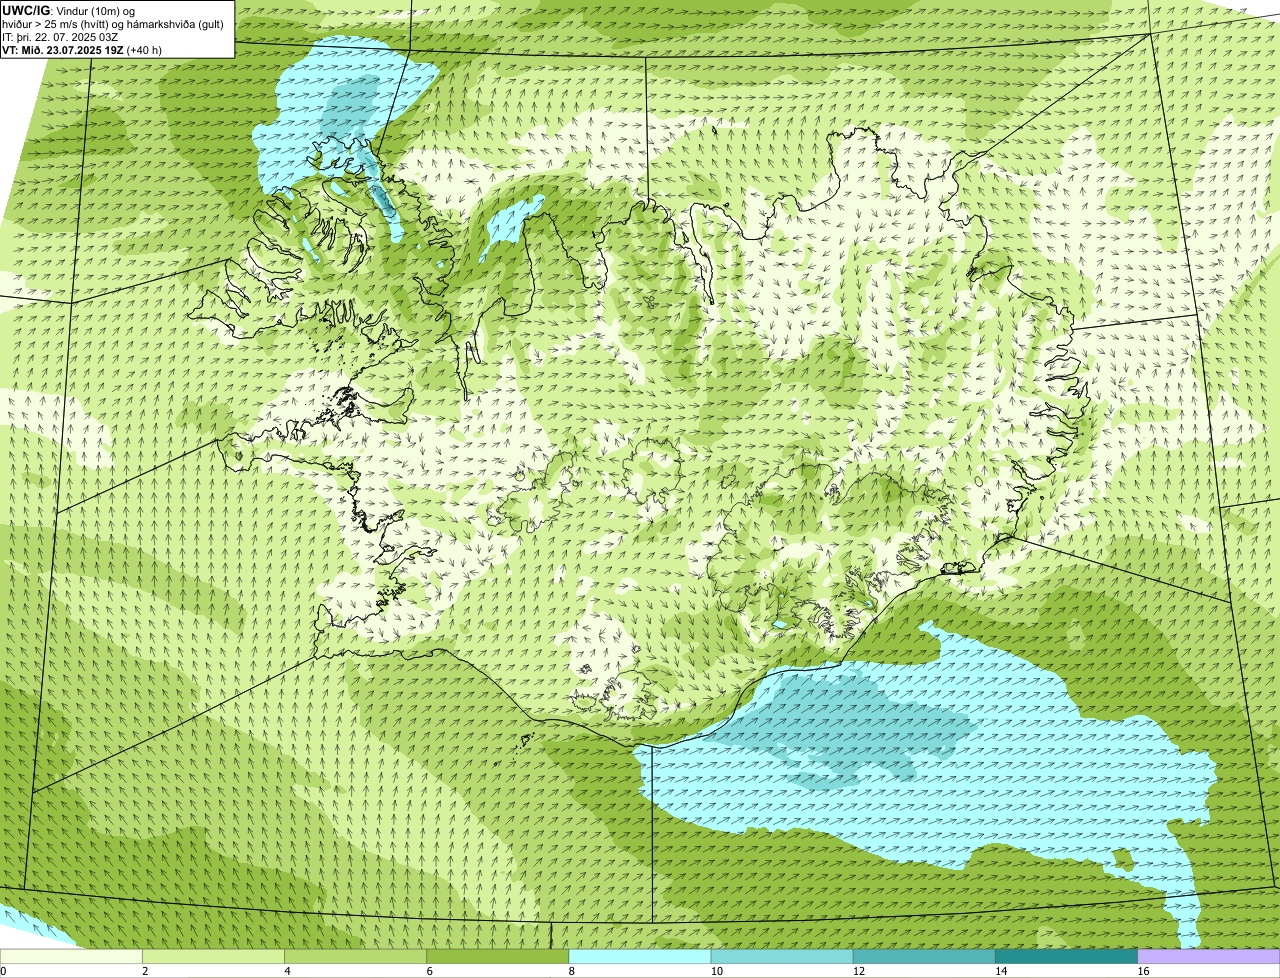Click the lavender legend swatch above 16 m/s
Viewport: 1280px width, 978px height.
[1209, 956]
